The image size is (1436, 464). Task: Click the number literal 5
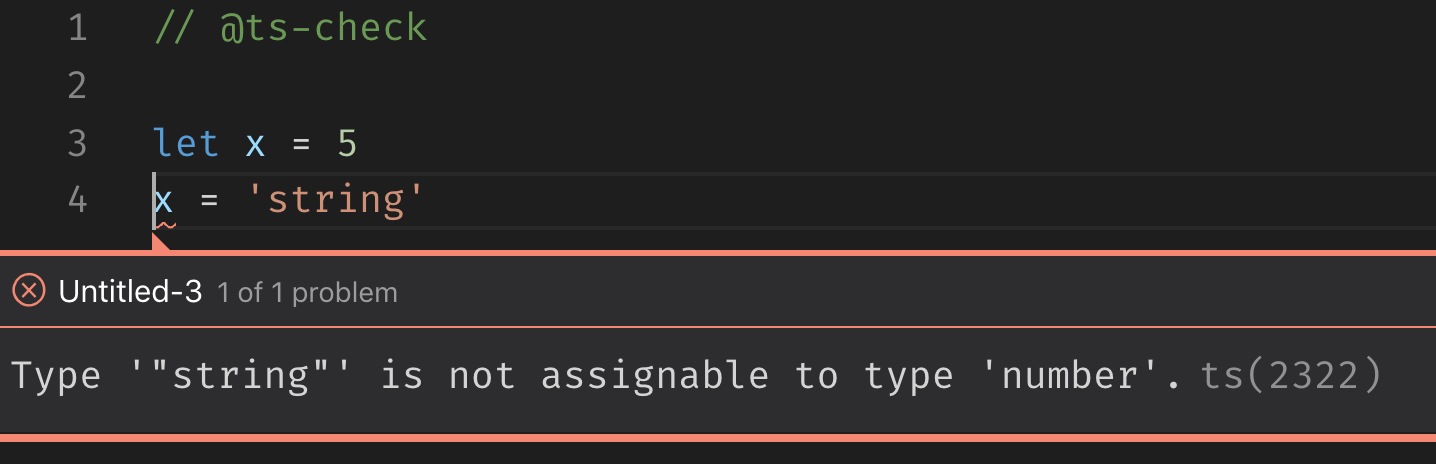347,144
